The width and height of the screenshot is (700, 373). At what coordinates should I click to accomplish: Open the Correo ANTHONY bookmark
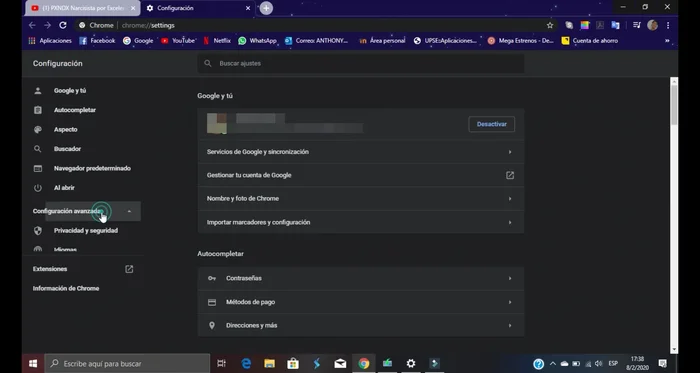tap(317, 41)
